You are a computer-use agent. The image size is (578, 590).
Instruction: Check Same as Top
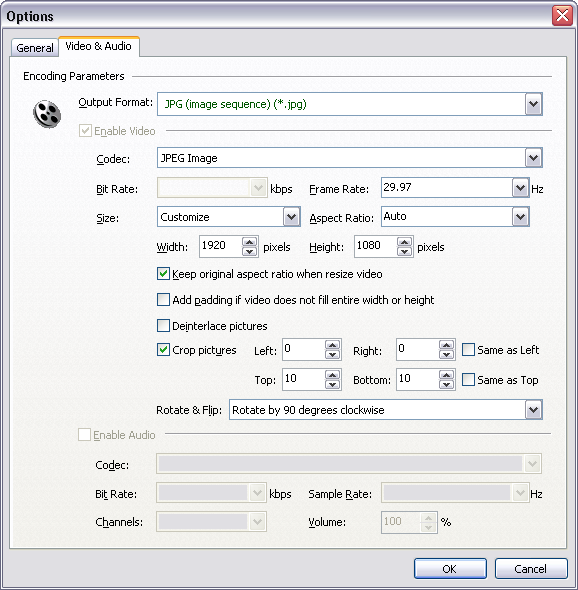pos(468,379)
